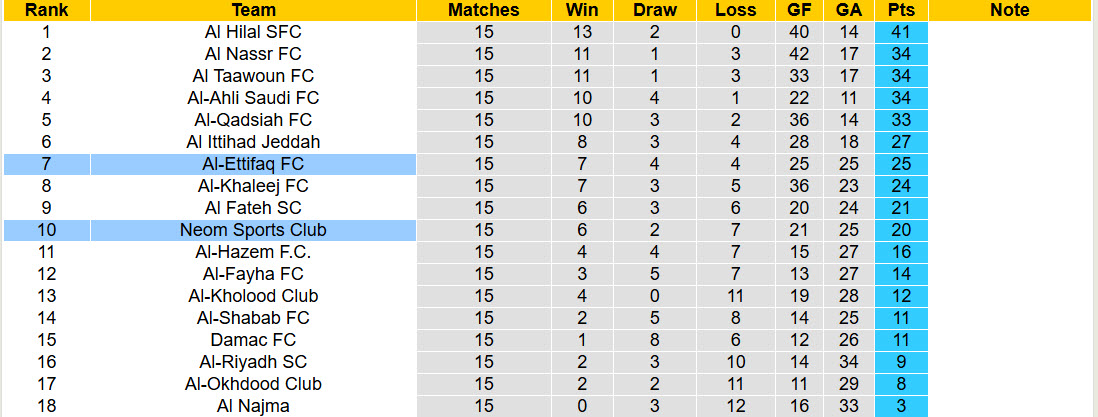Sort table by Matches header
This screenshot has height=417, width=1098.
(x=484, y=10)
